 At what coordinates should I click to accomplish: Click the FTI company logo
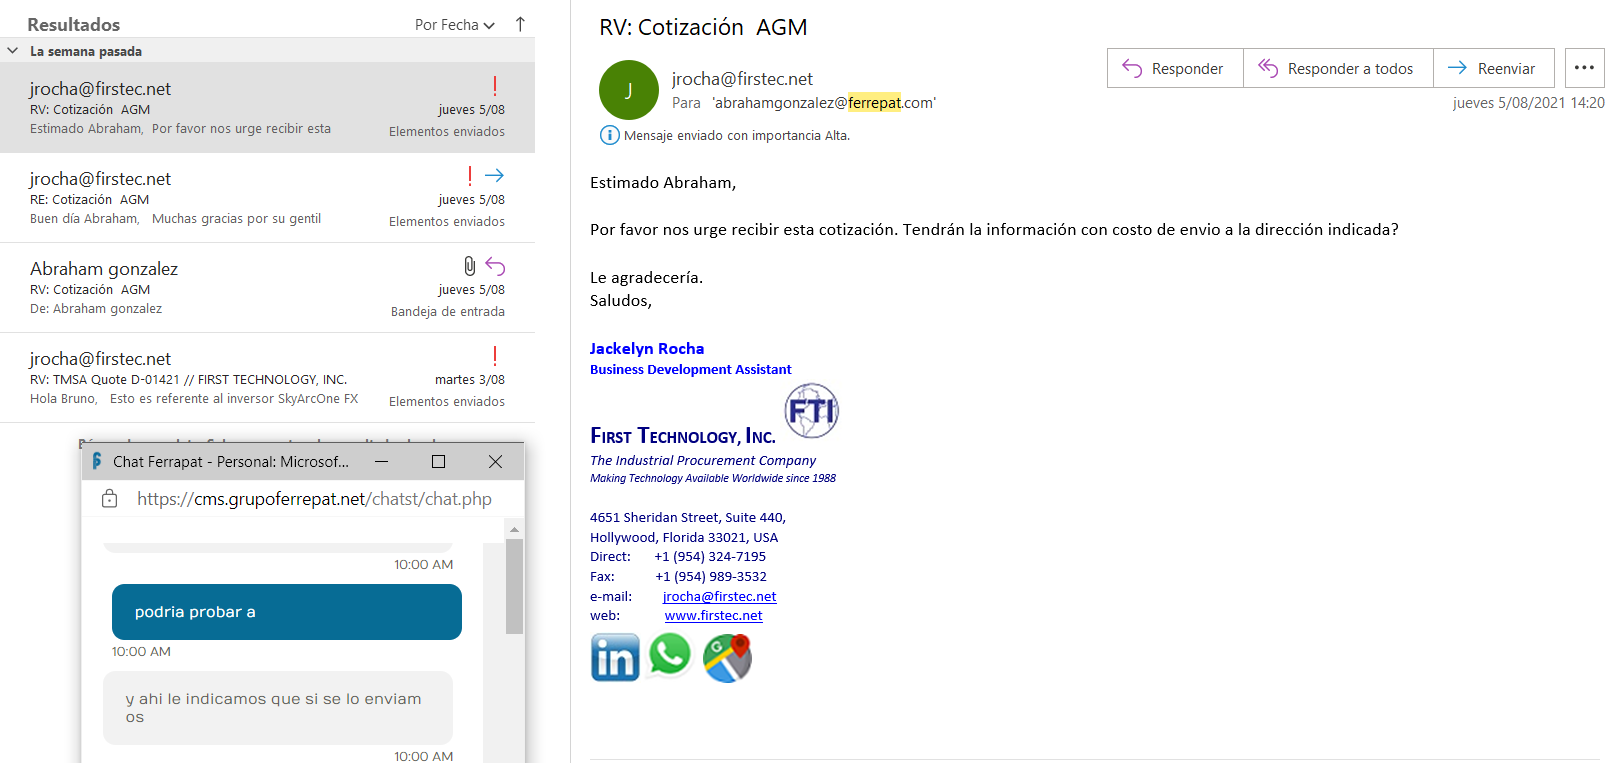pyautogui.click(x=811, y=411)
